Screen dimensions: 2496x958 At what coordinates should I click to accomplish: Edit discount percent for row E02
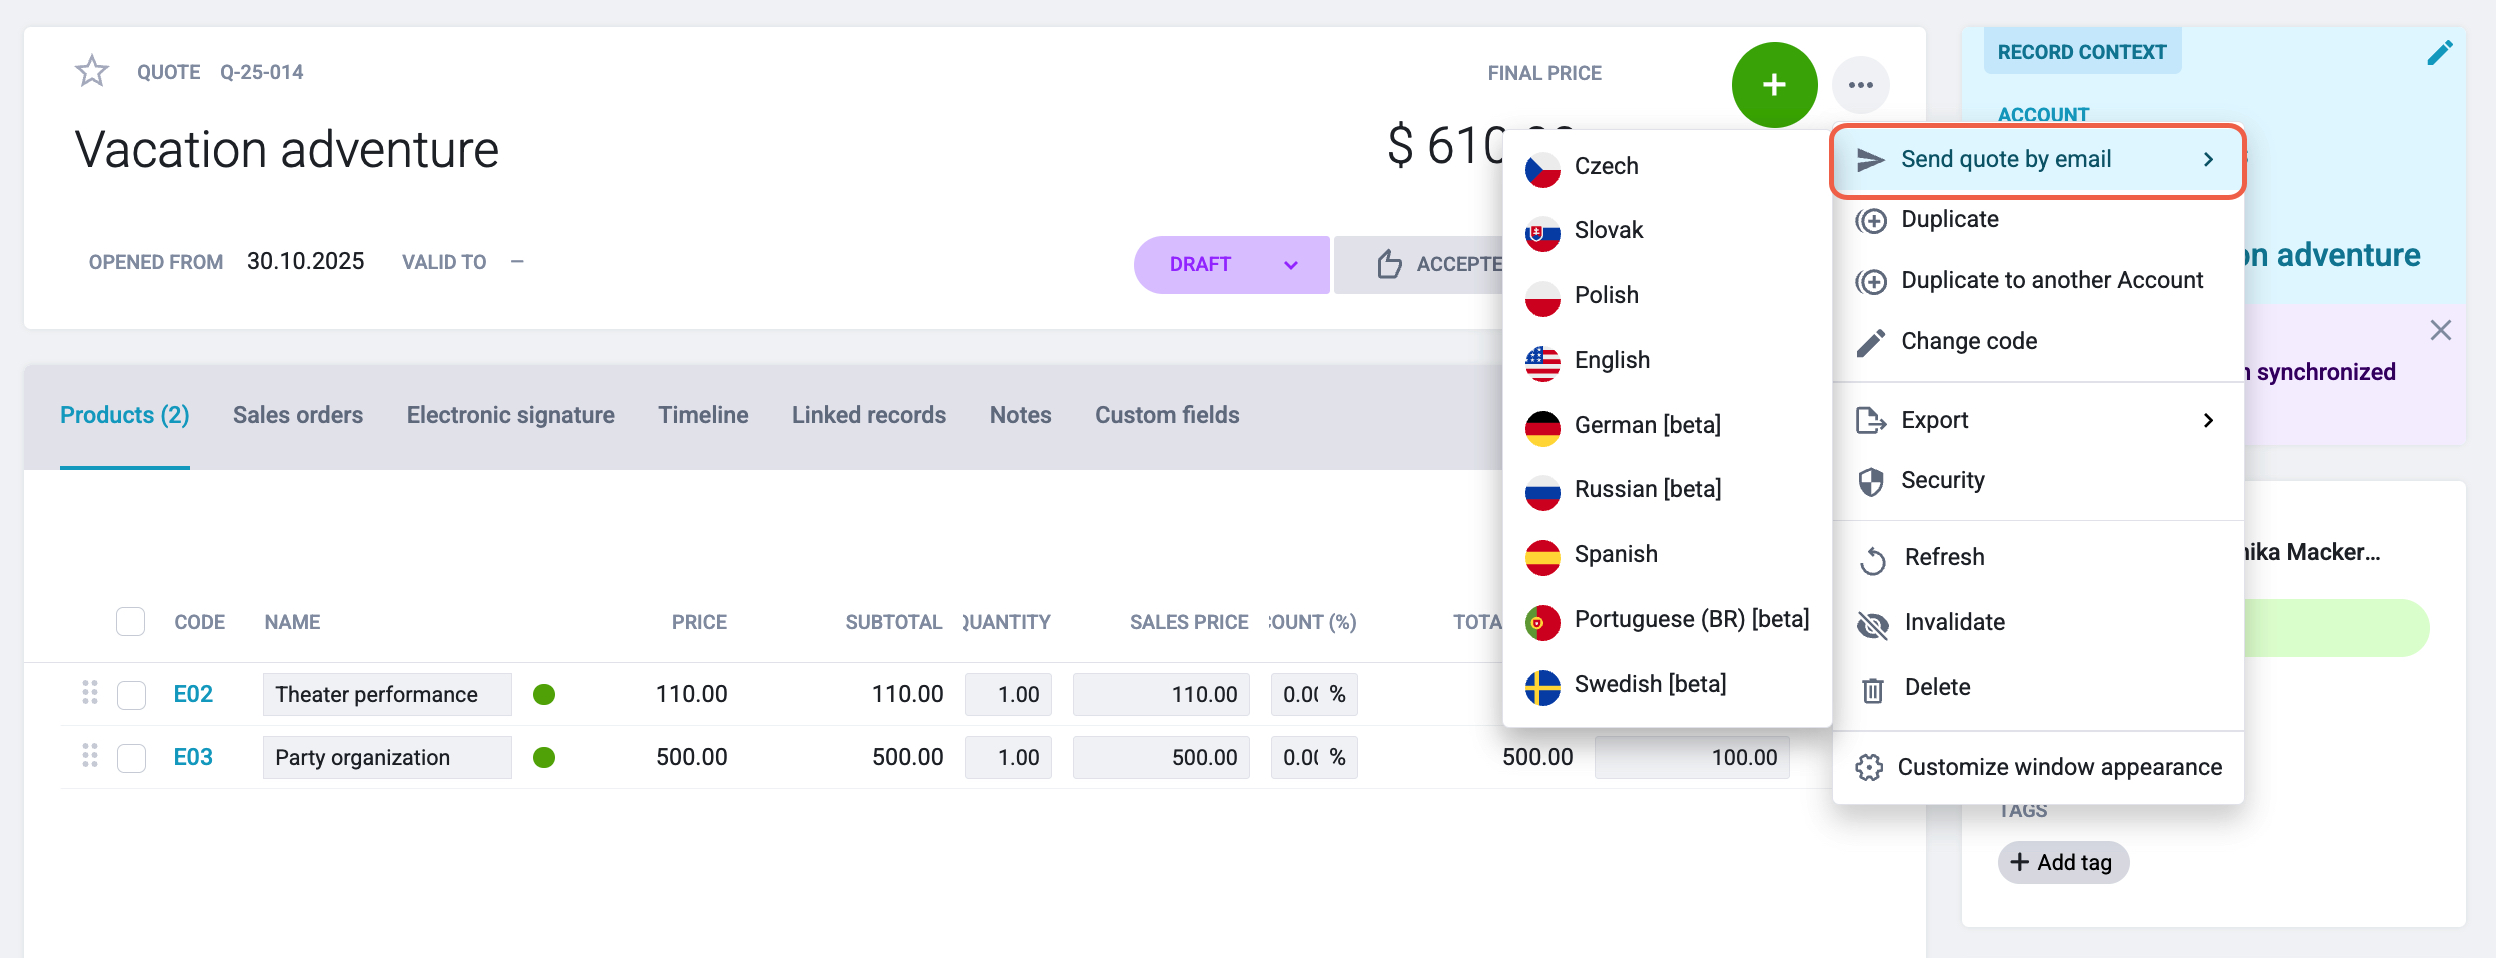[1314, 695]
